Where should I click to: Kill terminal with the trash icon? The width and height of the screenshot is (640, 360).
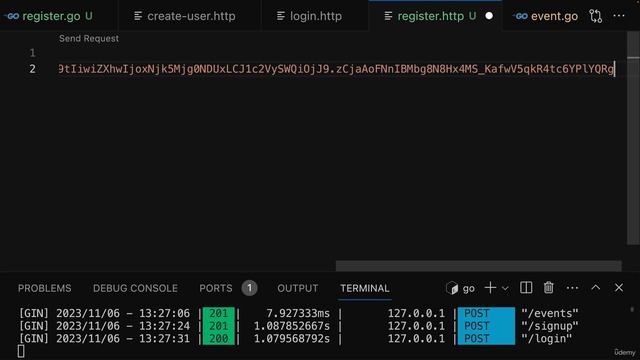549,288
